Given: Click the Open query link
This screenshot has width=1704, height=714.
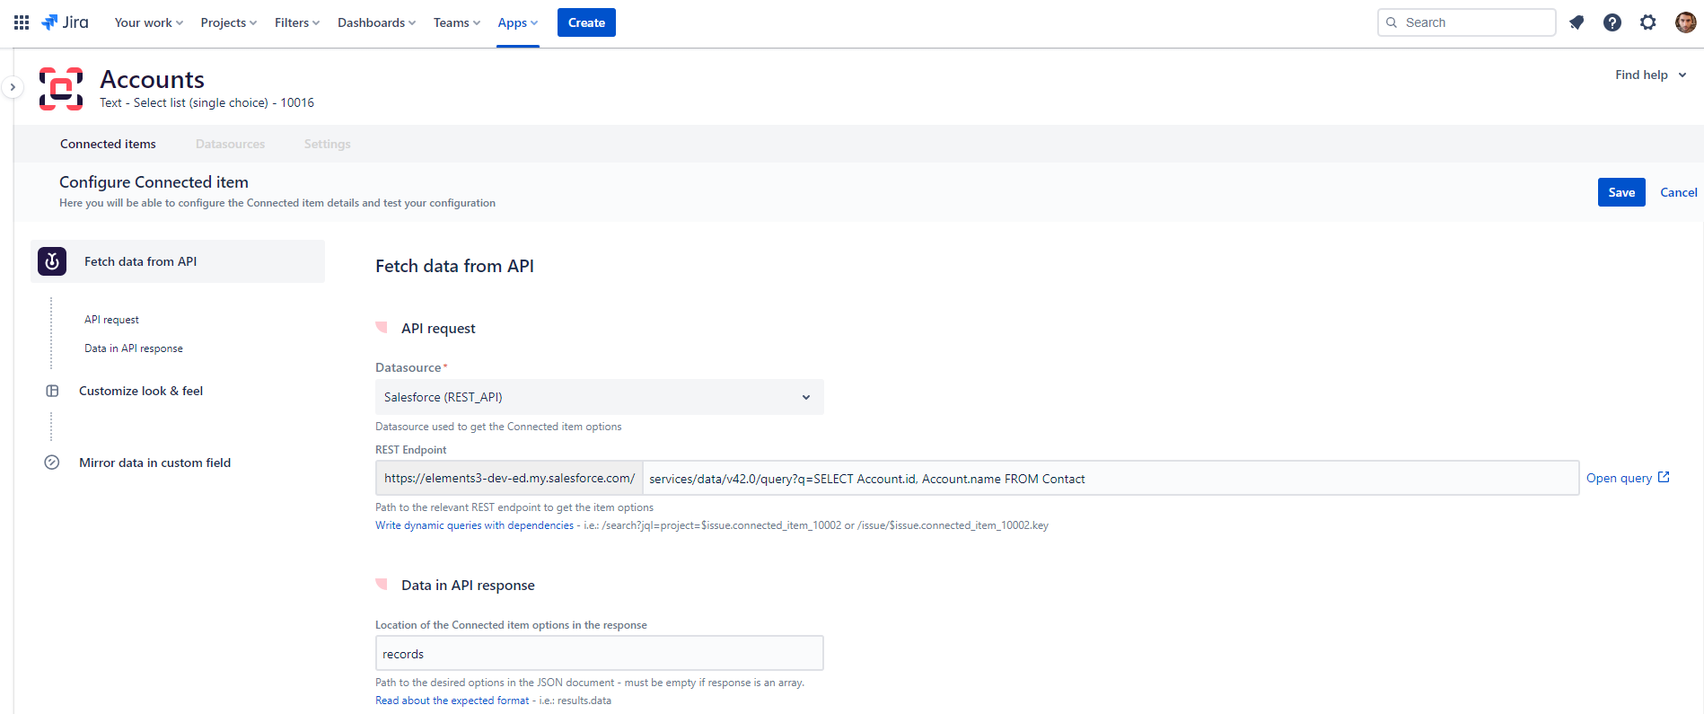Looking at the screenshot, I should (1627, 478).
